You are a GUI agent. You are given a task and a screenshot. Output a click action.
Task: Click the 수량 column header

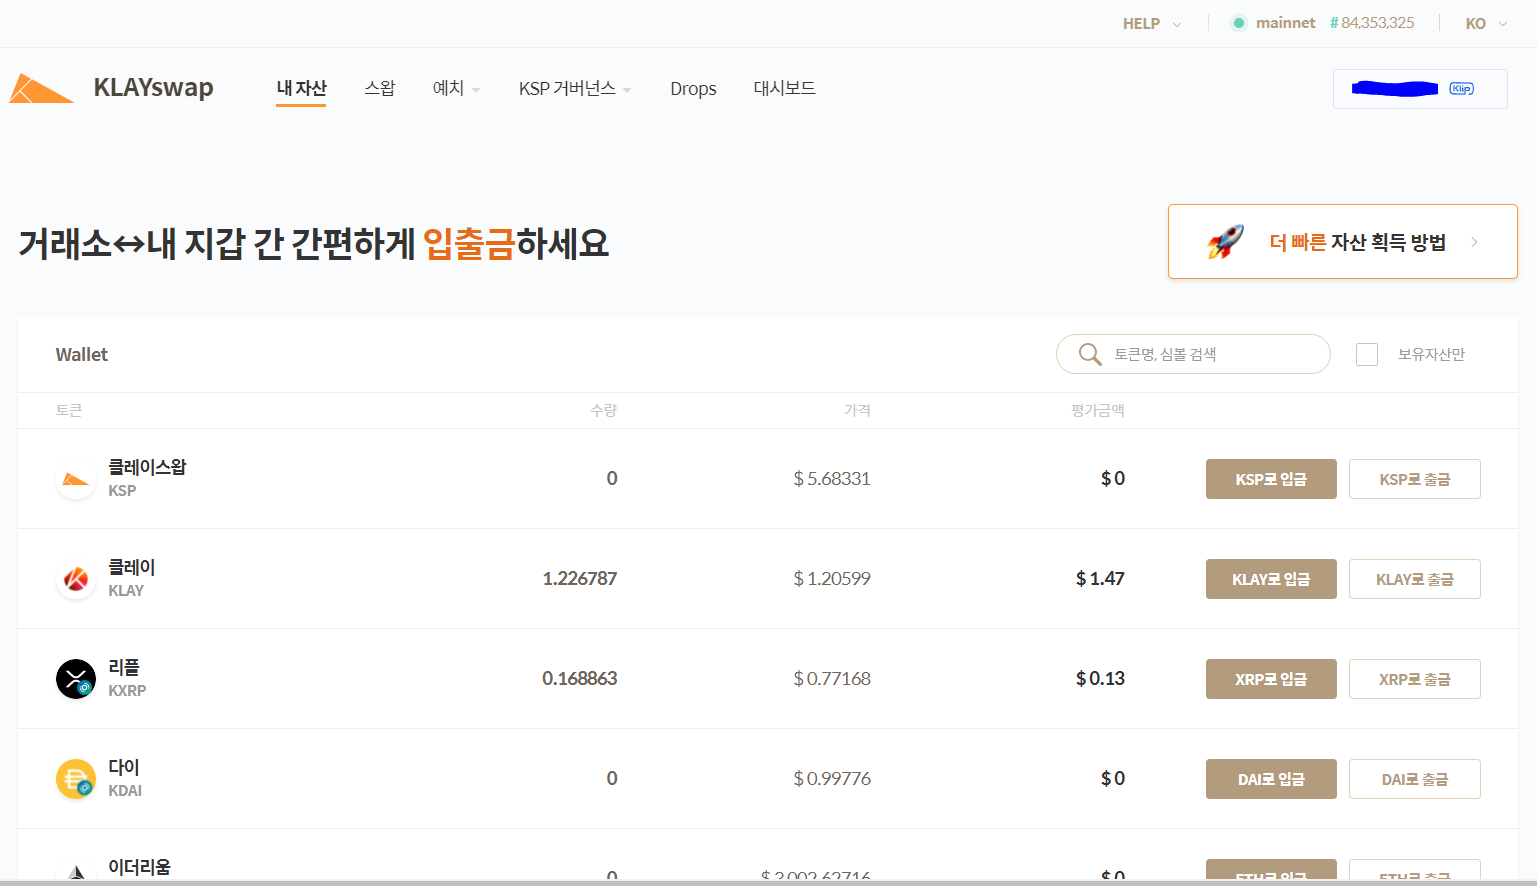pos(604,410)
